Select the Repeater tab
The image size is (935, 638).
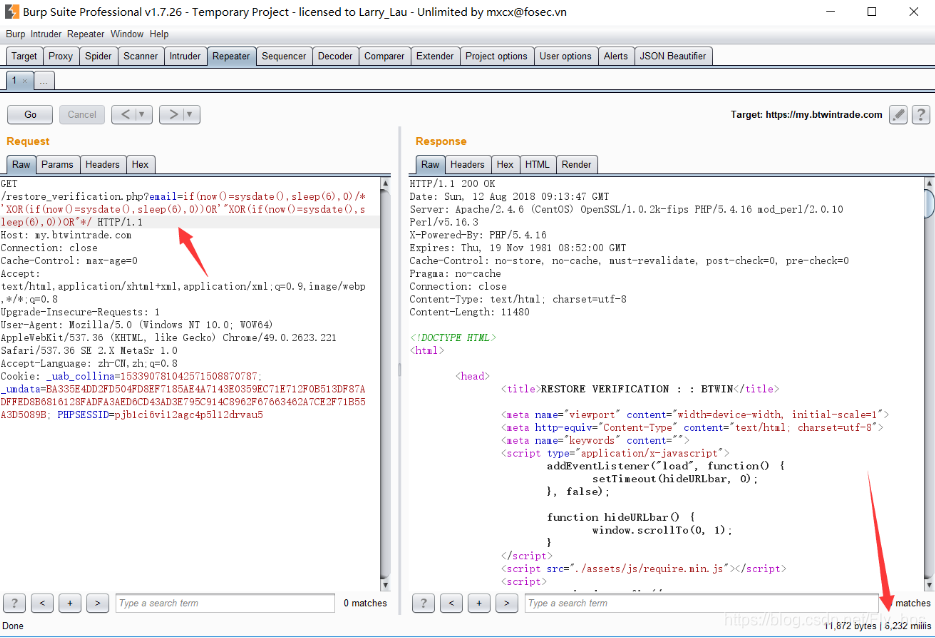pos(231,56)
